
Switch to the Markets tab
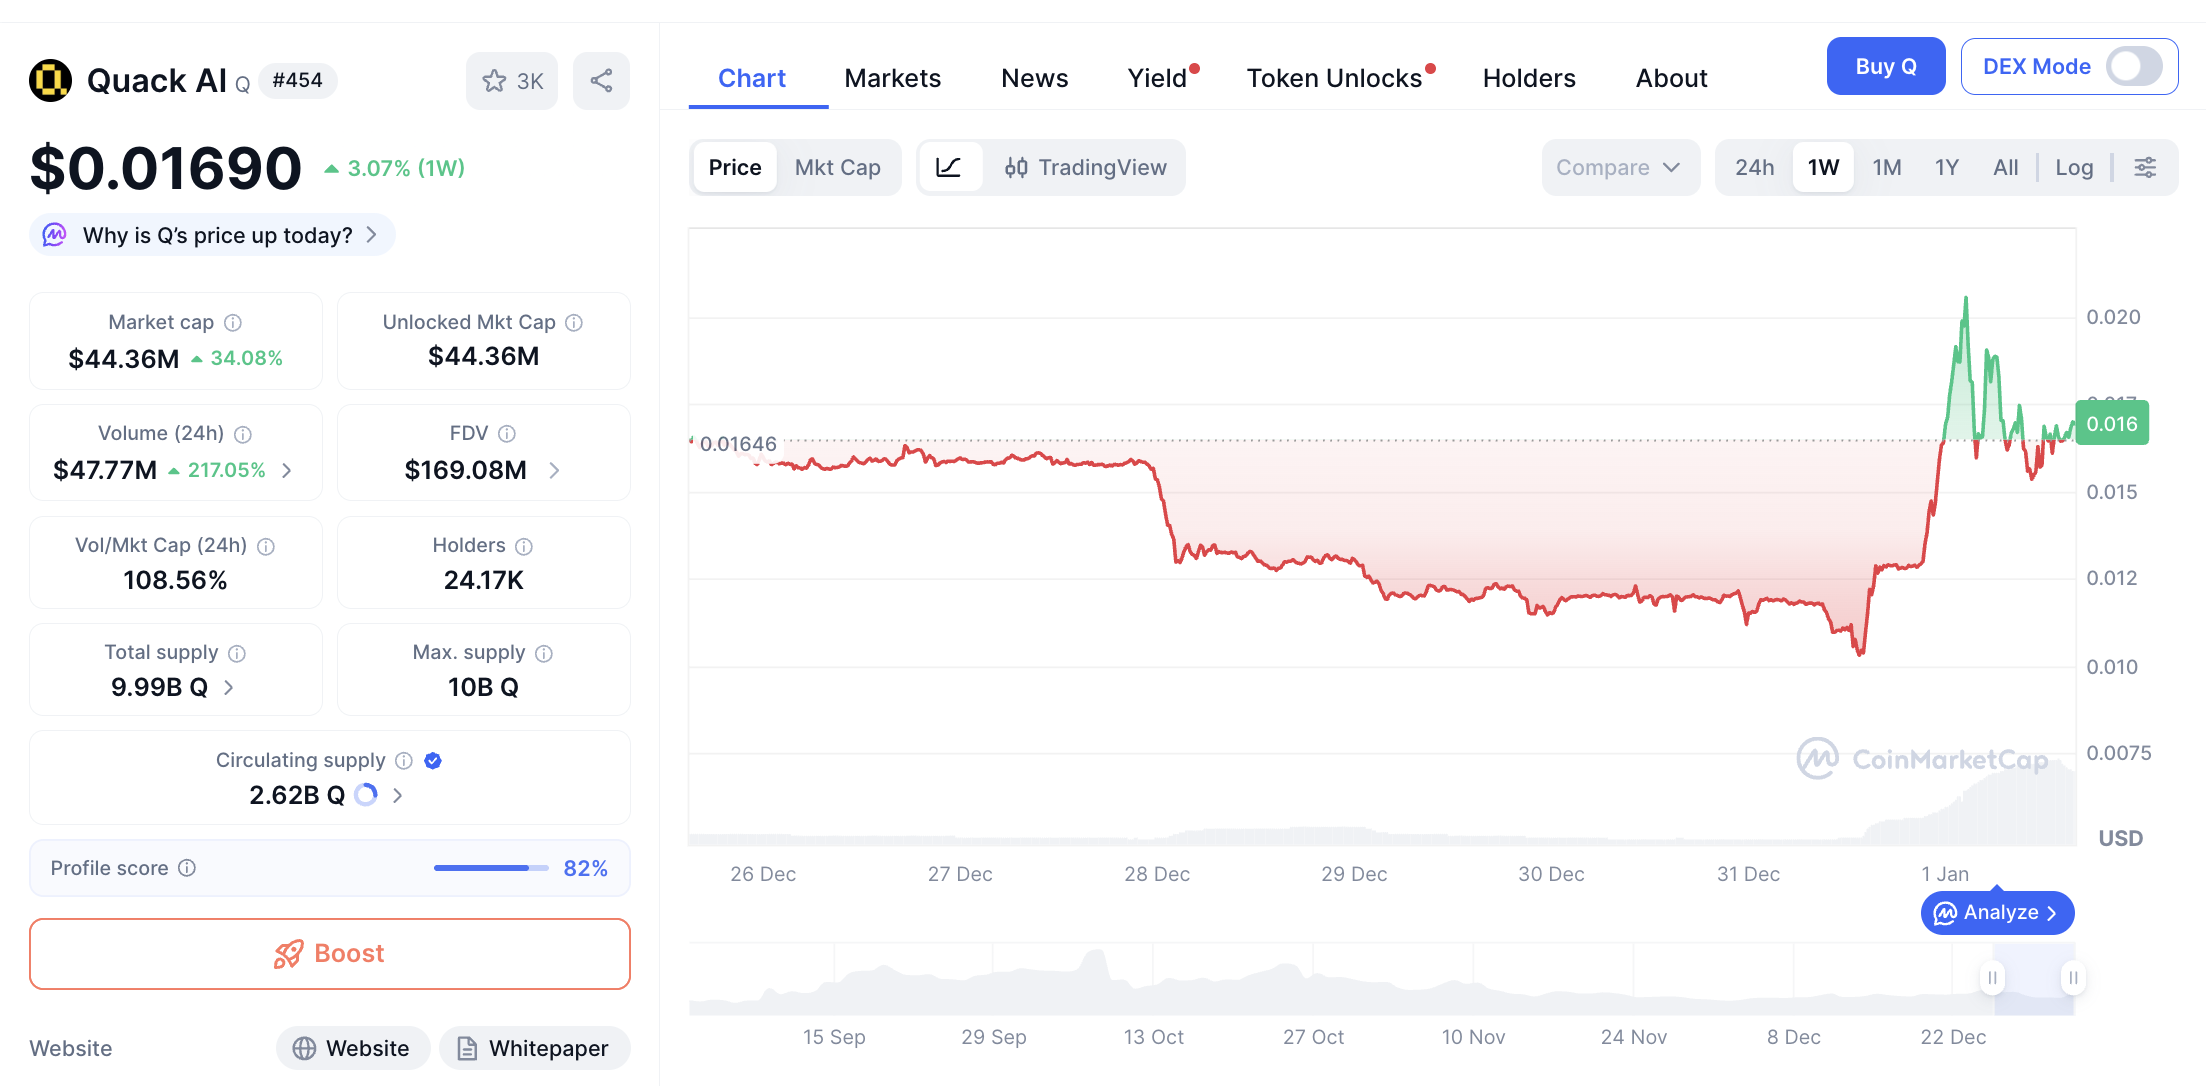coord(892,78)
